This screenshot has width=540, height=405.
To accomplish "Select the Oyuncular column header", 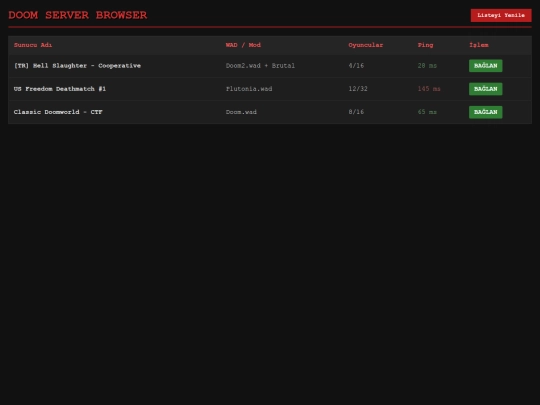I will click(365, 45).
